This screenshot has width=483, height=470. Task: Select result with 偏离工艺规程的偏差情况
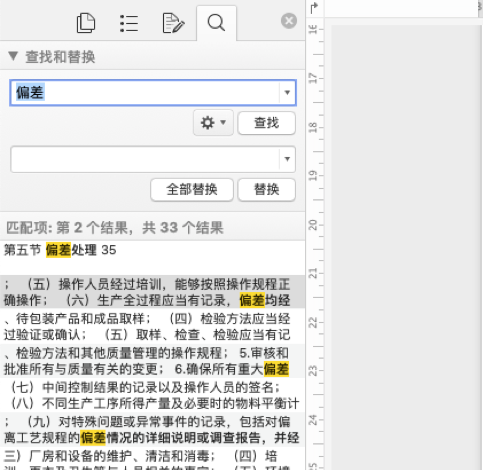click(x=152, y=429)
